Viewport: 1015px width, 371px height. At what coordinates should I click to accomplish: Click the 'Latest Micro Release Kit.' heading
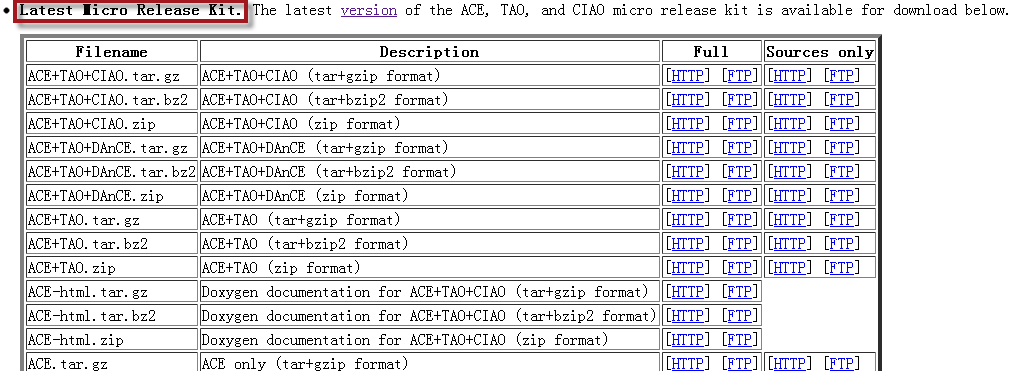131,11
